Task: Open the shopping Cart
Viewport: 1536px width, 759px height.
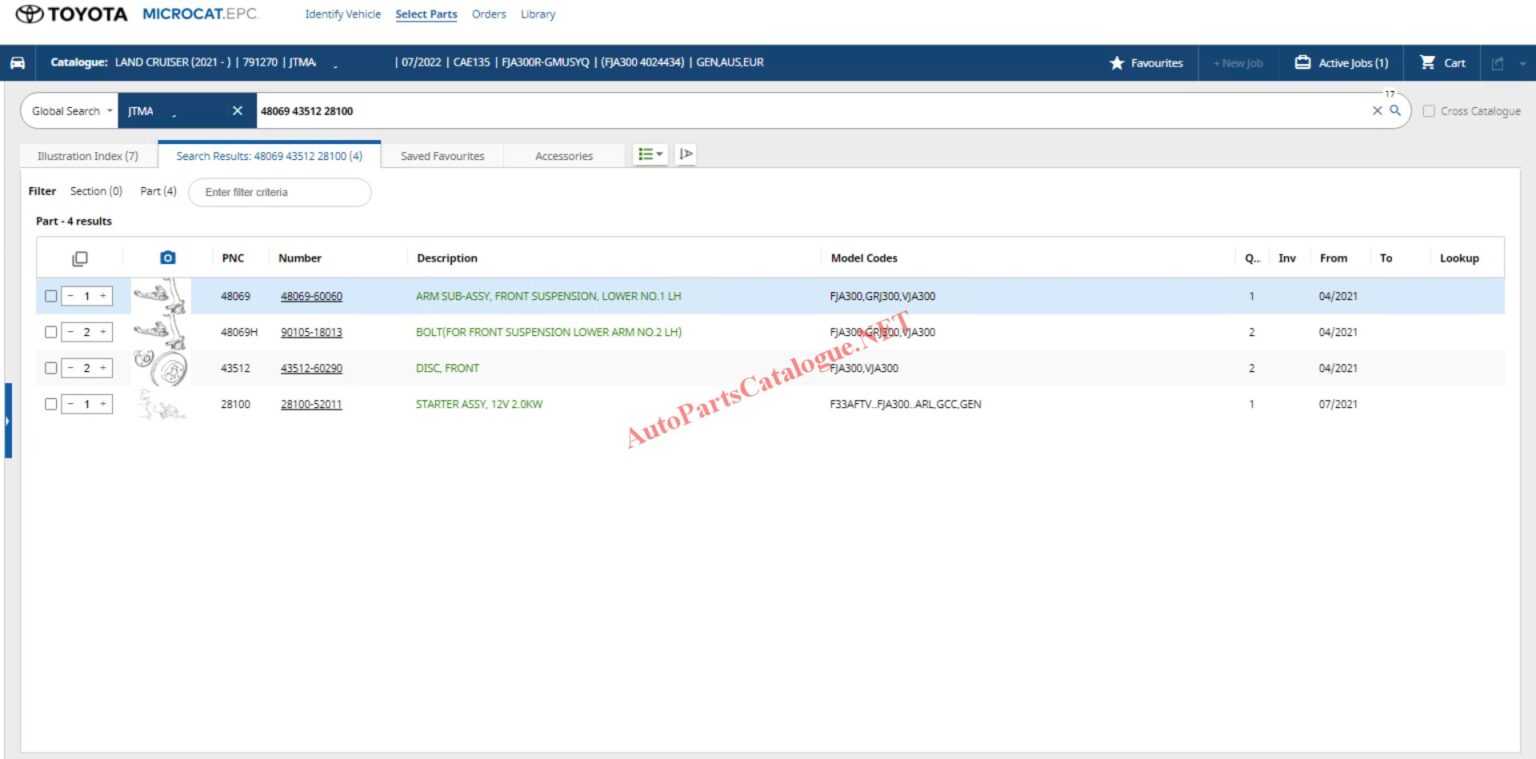Action: coord(1443,63)
